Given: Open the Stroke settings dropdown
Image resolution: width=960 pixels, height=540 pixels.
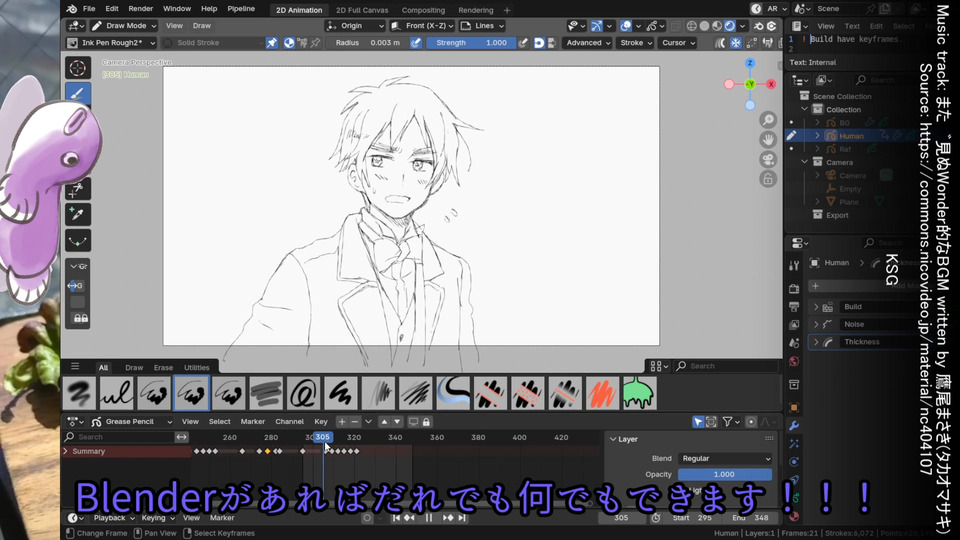Looking at the screenshot, I should (635, 43).
